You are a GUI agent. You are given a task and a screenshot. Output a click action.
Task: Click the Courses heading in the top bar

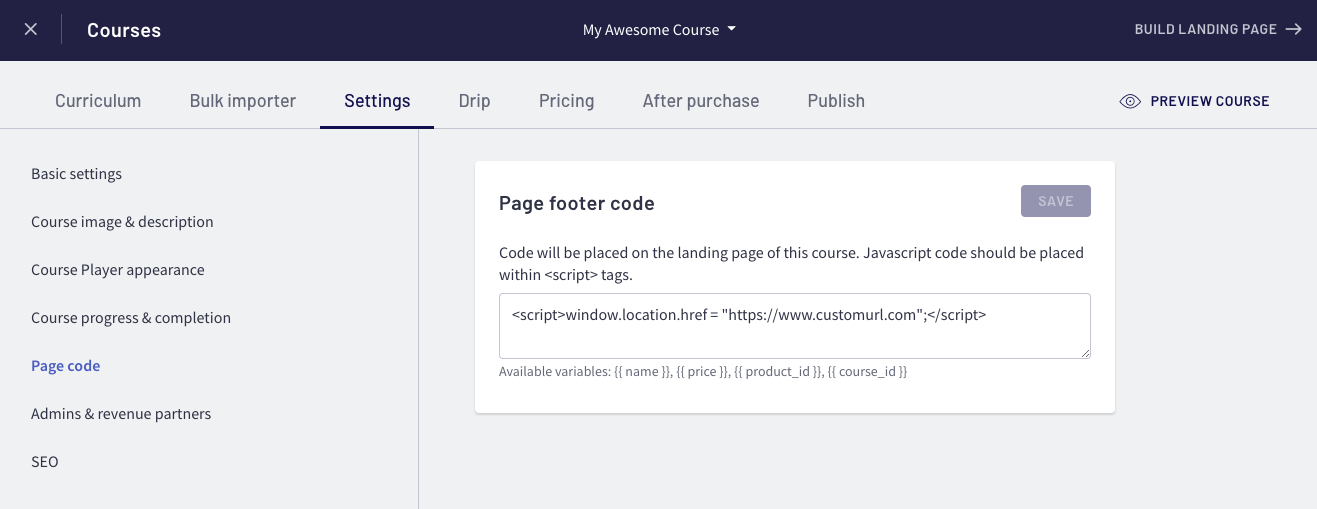pos(124,30)
